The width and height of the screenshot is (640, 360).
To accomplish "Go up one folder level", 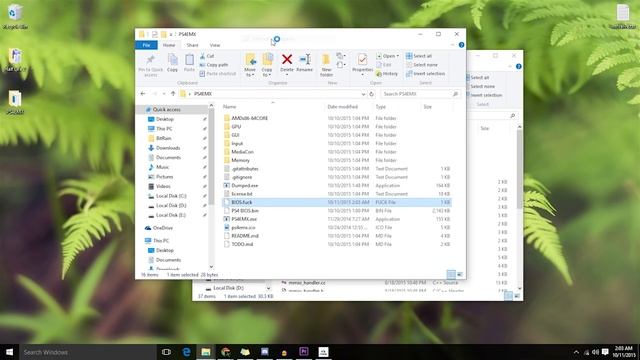I will 173,94.
